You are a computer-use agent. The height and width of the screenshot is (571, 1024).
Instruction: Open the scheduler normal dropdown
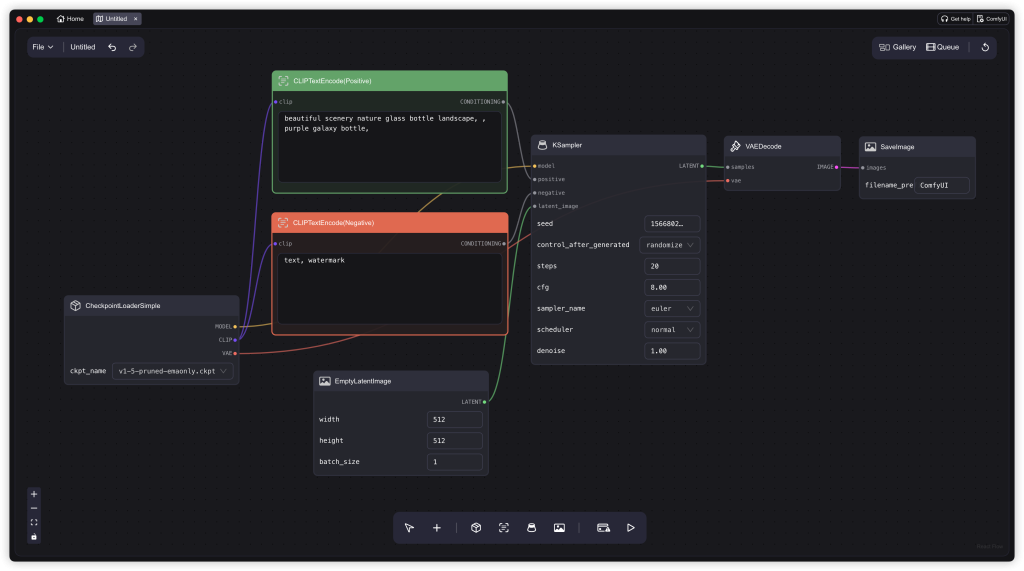tap(670, 330)
